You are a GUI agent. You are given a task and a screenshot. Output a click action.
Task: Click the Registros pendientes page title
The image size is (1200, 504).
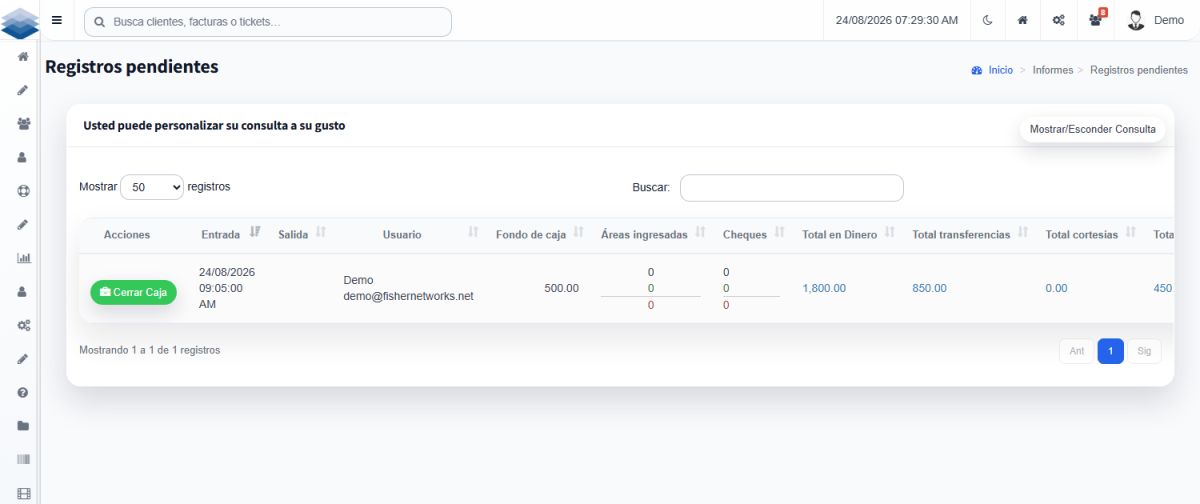click(x=131, y=67)
